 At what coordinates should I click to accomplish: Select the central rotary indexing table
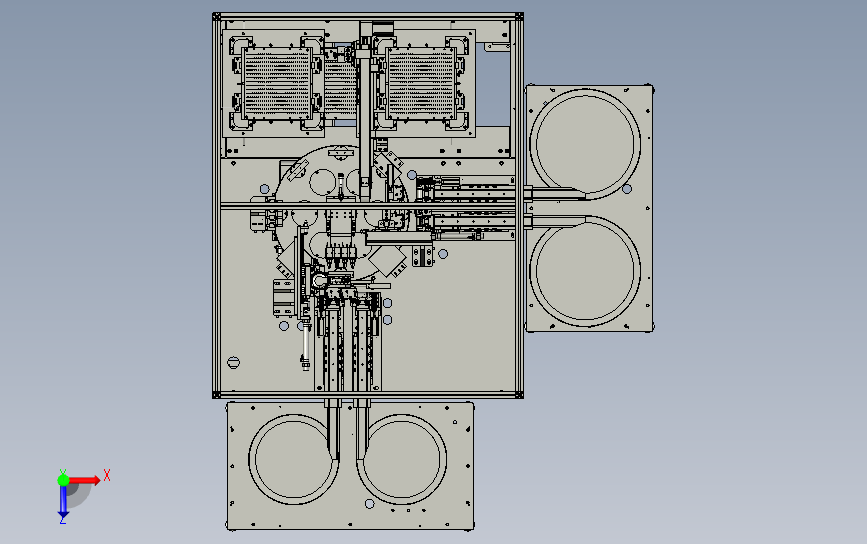pyautogui.click(x=342, y=213)
